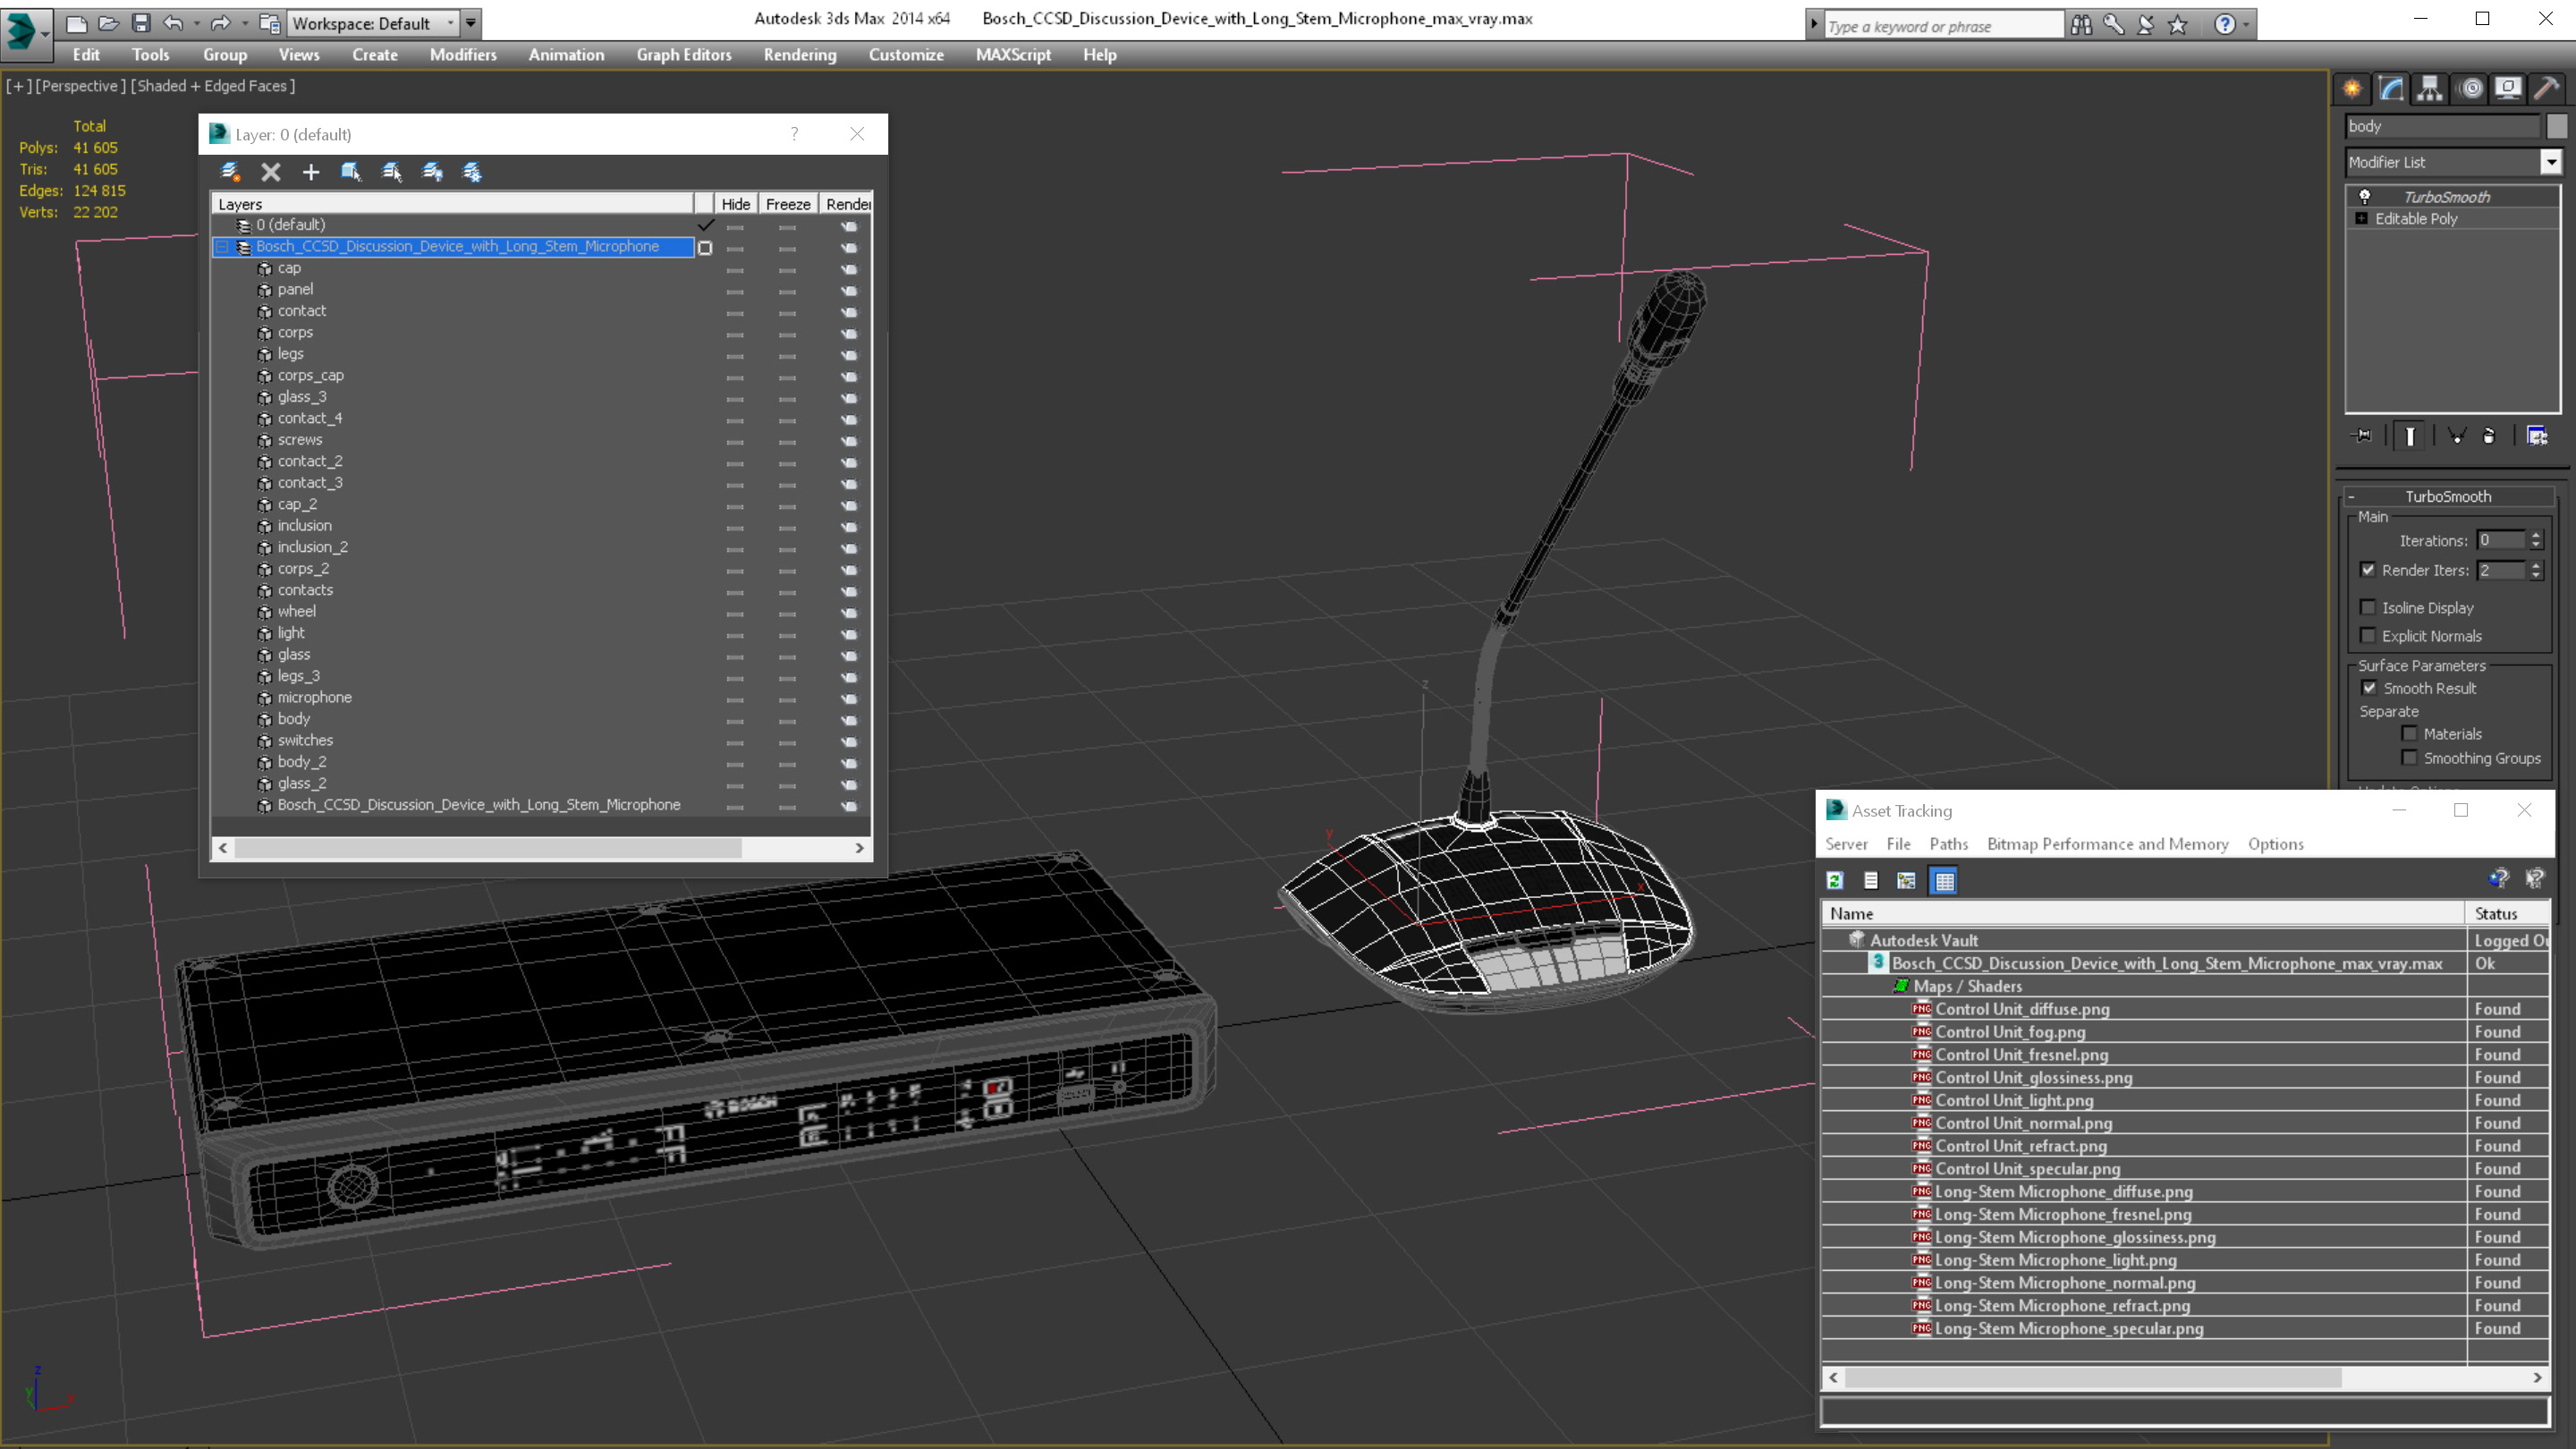Click the object color swatch beside body name
The image size is (2576, 1449).
point(2556,126)
